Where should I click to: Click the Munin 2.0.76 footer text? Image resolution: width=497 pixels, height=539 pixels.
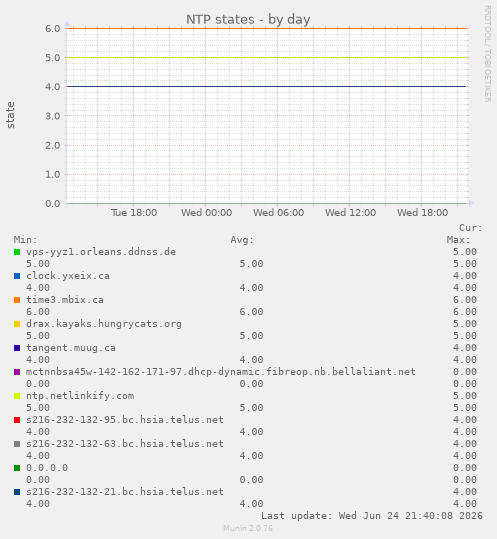pyautogui.click(x=248, y=528)
